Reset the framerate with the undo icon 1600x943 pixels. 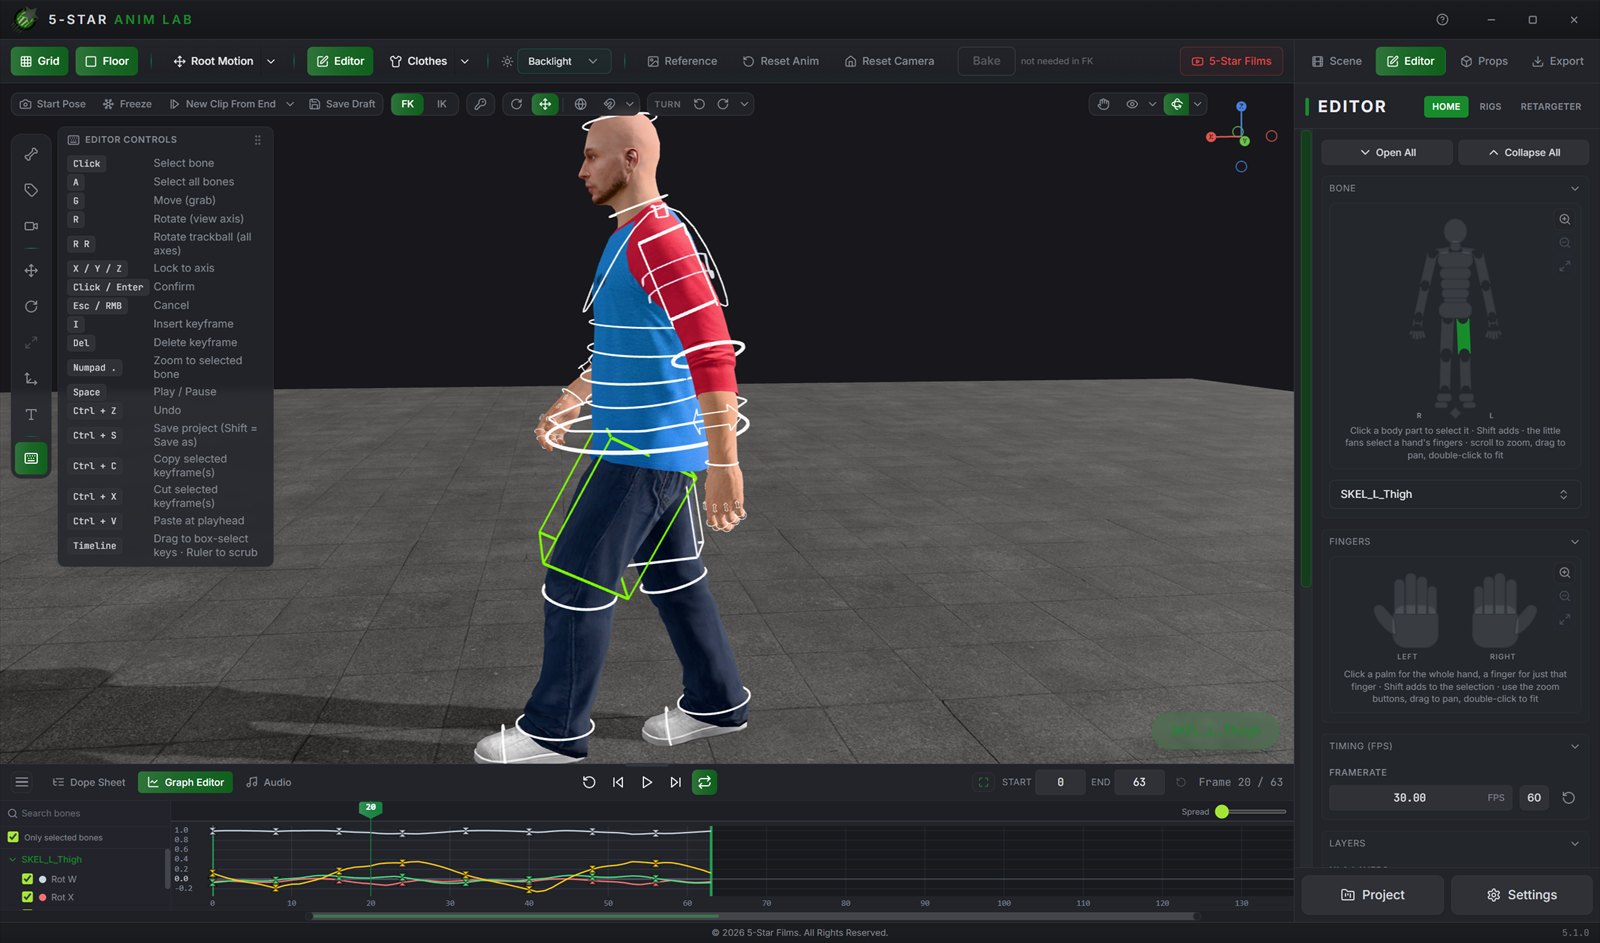[1568, 798]
